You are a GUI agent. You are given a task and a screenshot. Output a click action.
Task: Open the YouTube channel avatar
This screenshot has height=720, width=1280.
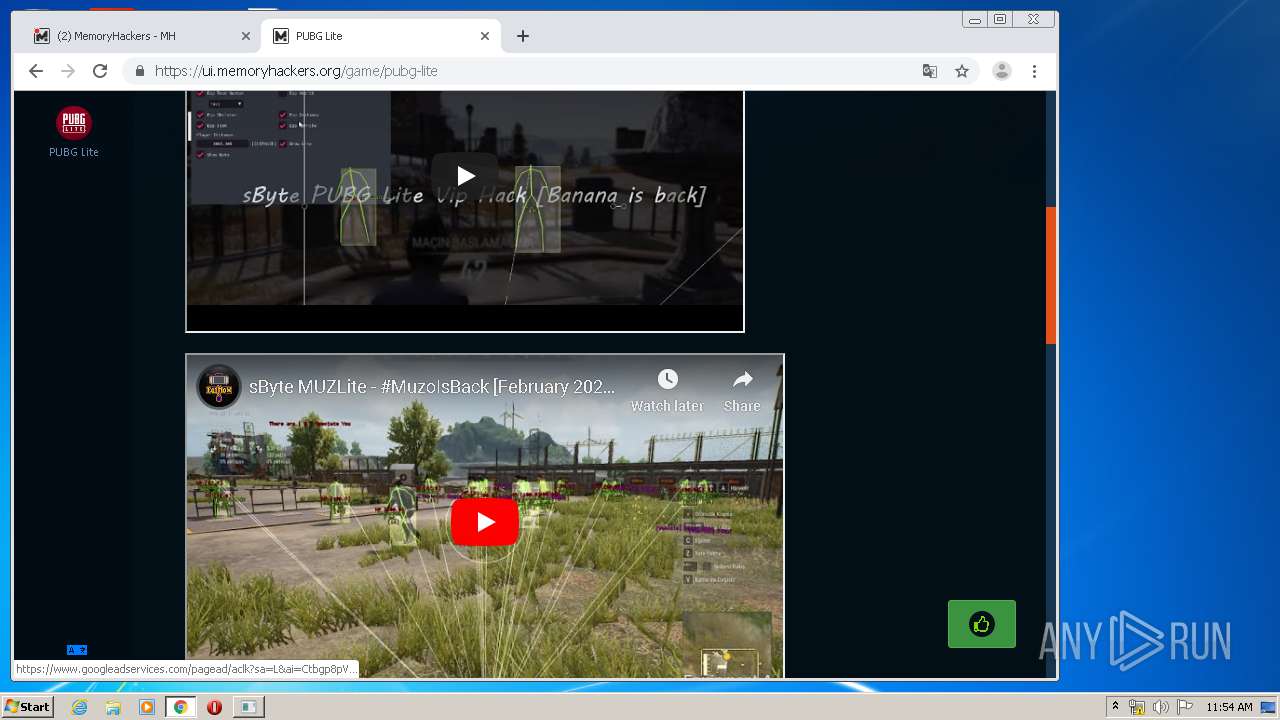pos(218,387)
